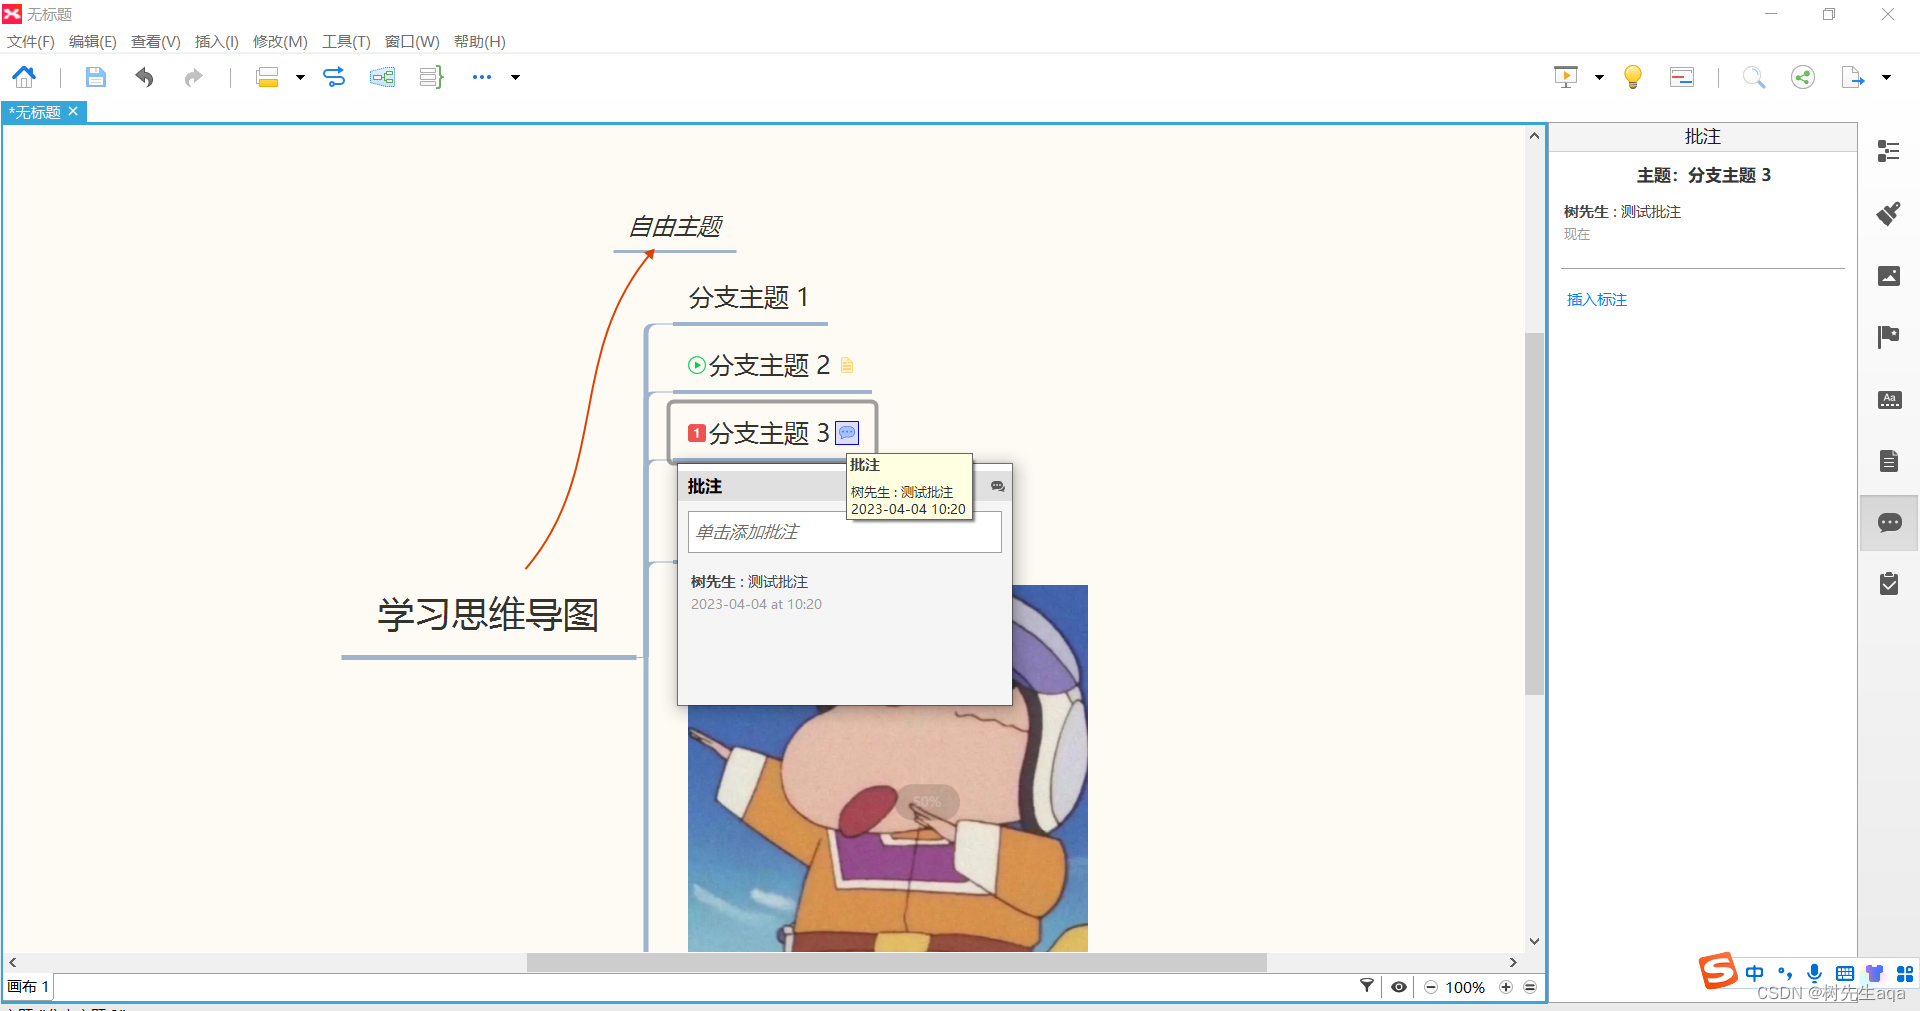Image resolution: width=1920 pixels, height=1011 pixels.
Task: Click the vertical scrollbar up arrow
Action: [x=1535, y=136]
